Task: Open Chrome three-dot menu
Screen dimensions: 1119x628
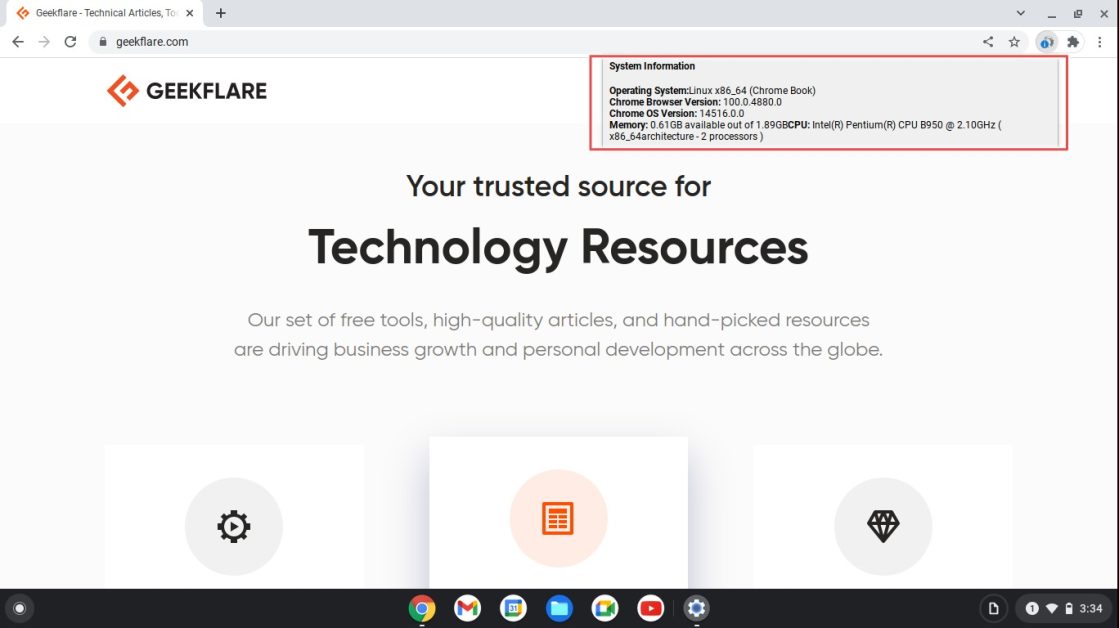Action: click(1100, 42)
